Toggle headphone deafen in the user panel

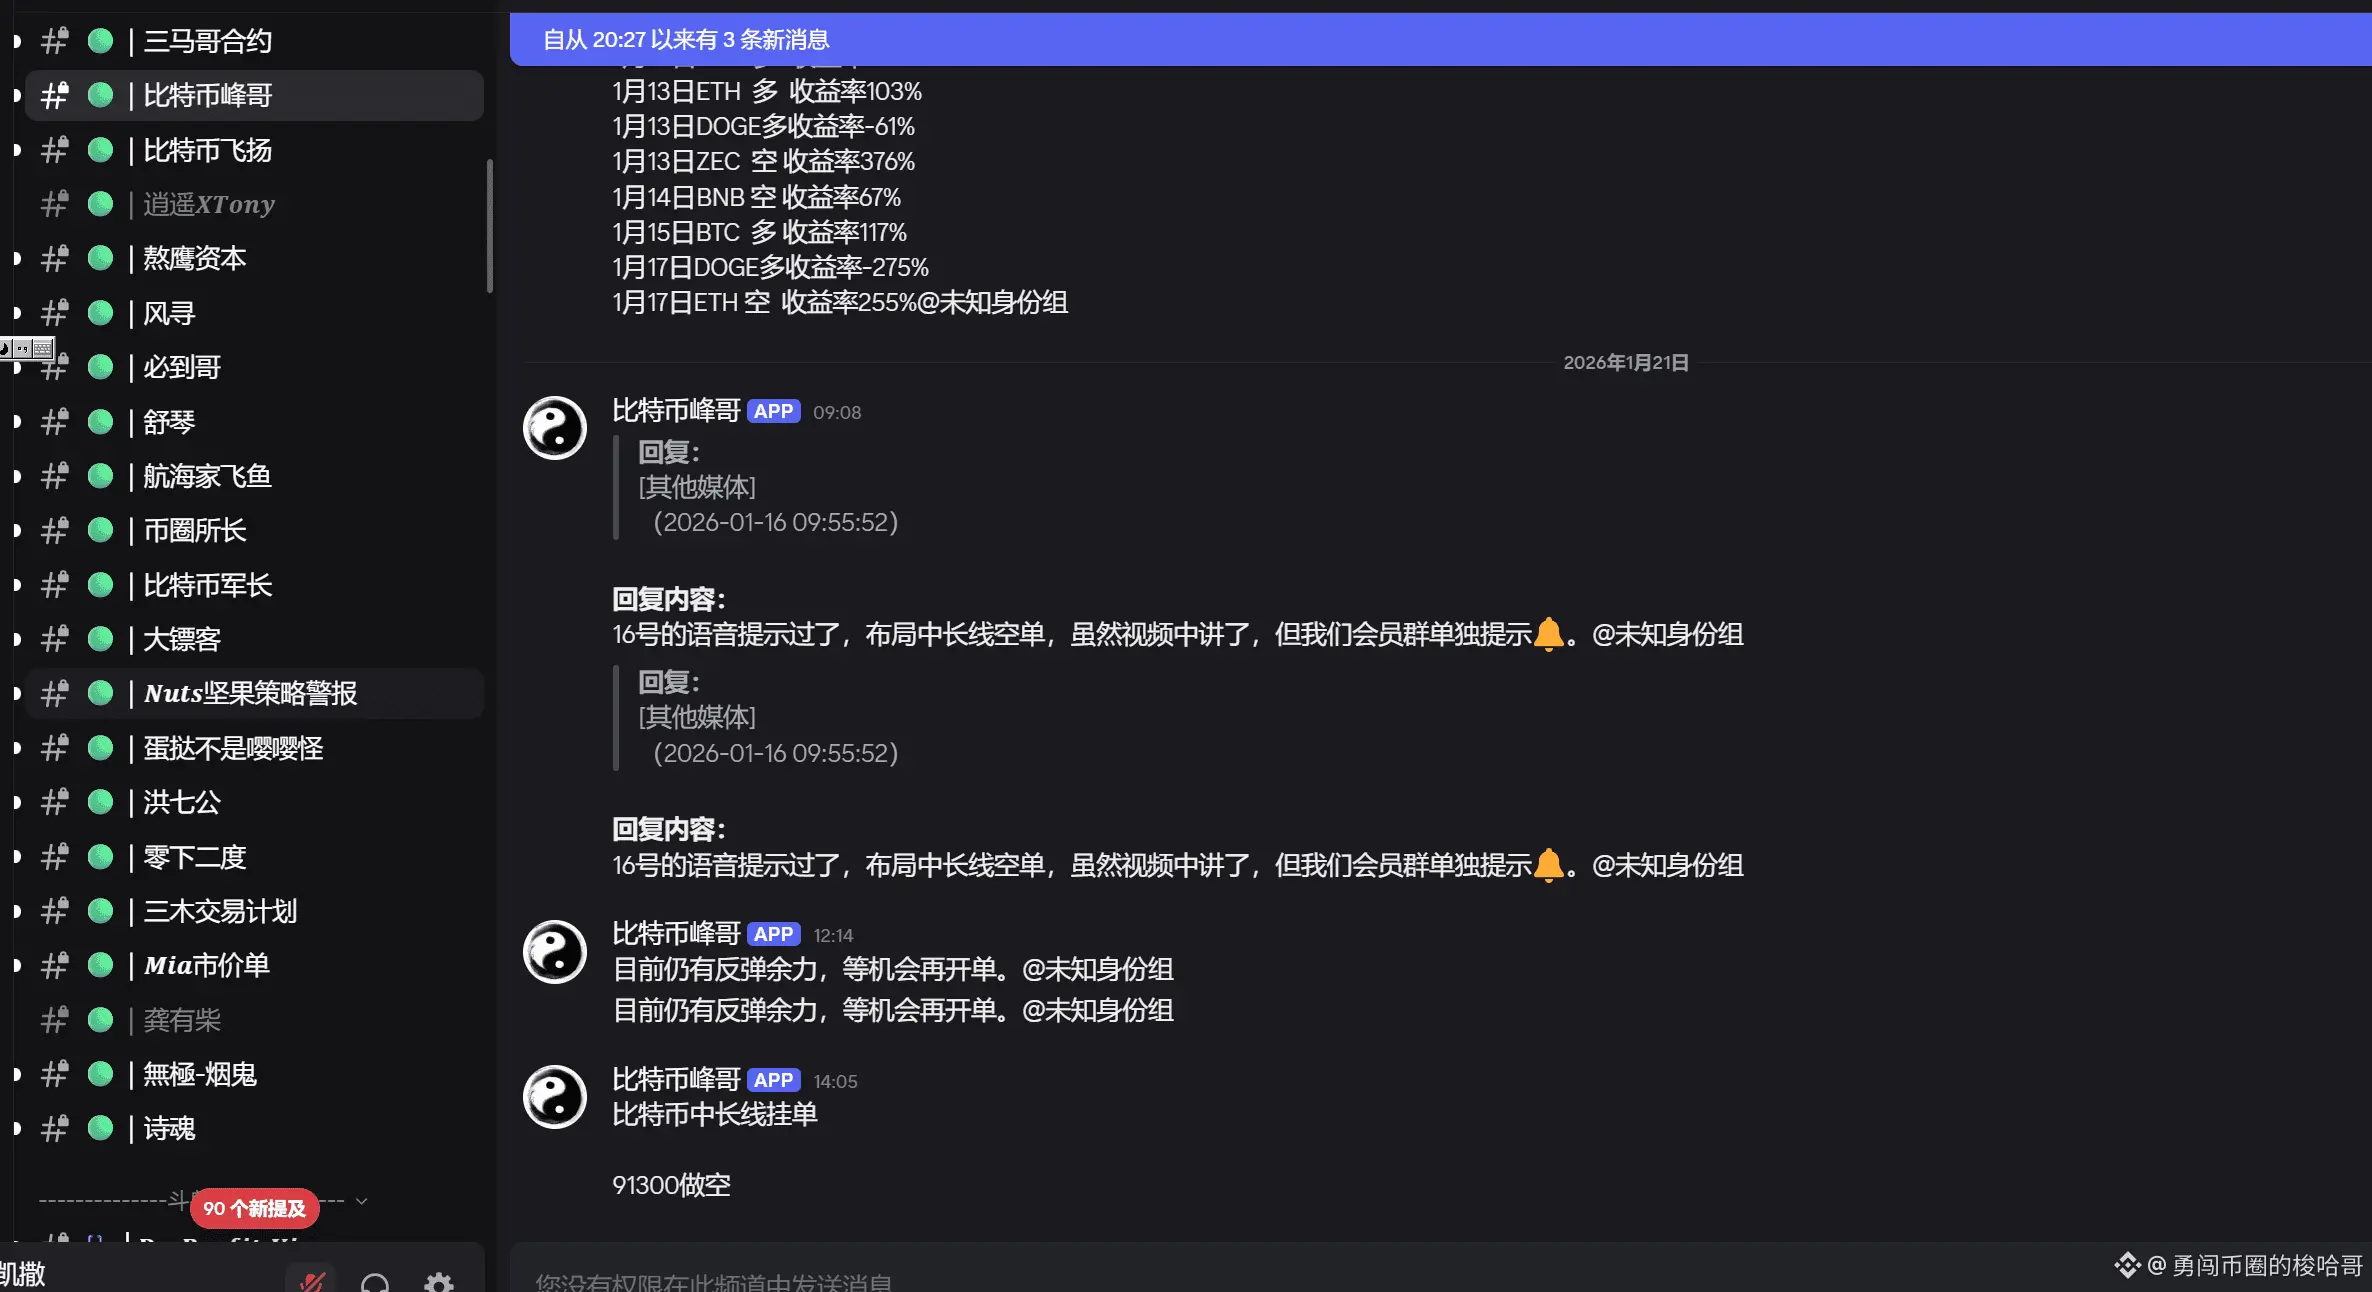coord(375,1282)
